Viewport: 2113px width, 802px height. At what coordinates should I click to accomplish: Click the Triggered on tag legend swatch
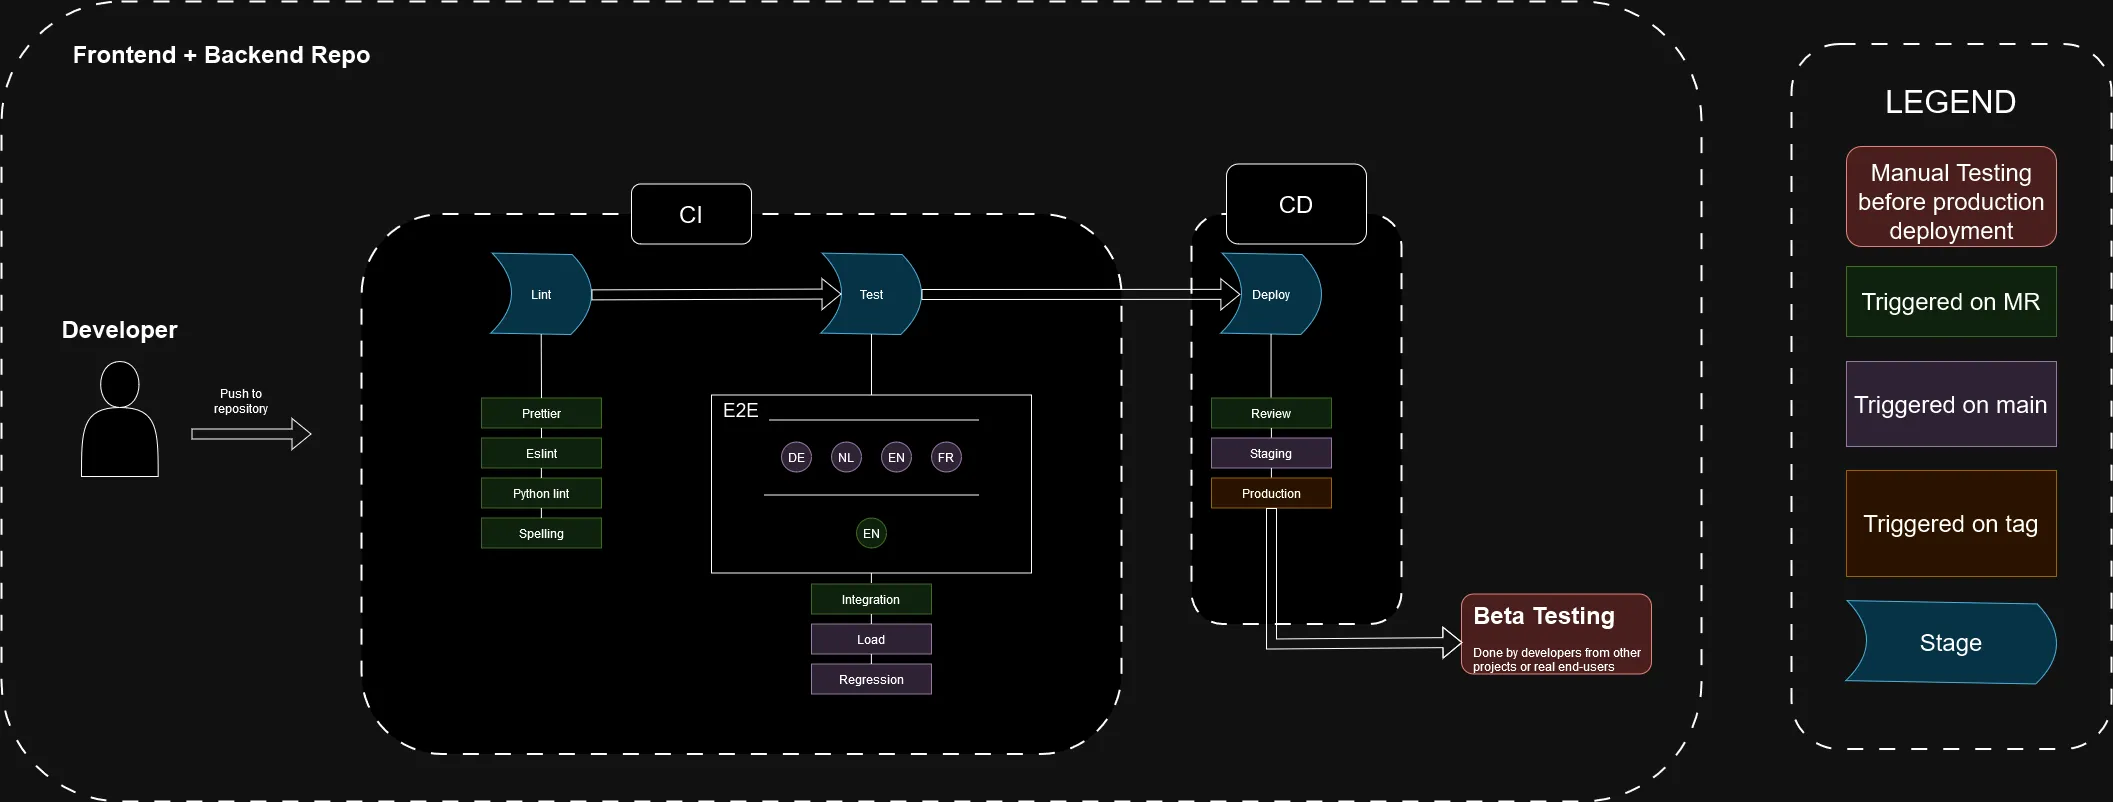1950,523
